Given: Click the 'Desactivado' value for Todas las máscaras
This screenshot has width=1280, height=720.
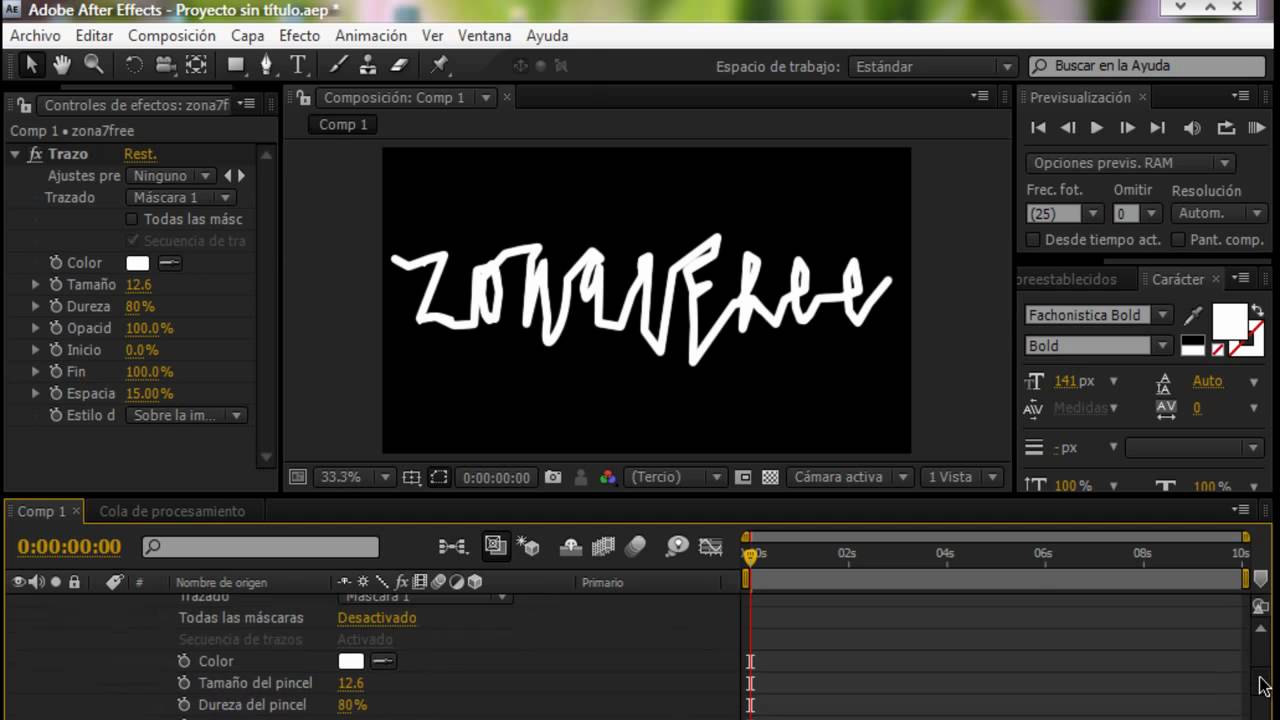Looking at the screenshot, I should 377,618.
